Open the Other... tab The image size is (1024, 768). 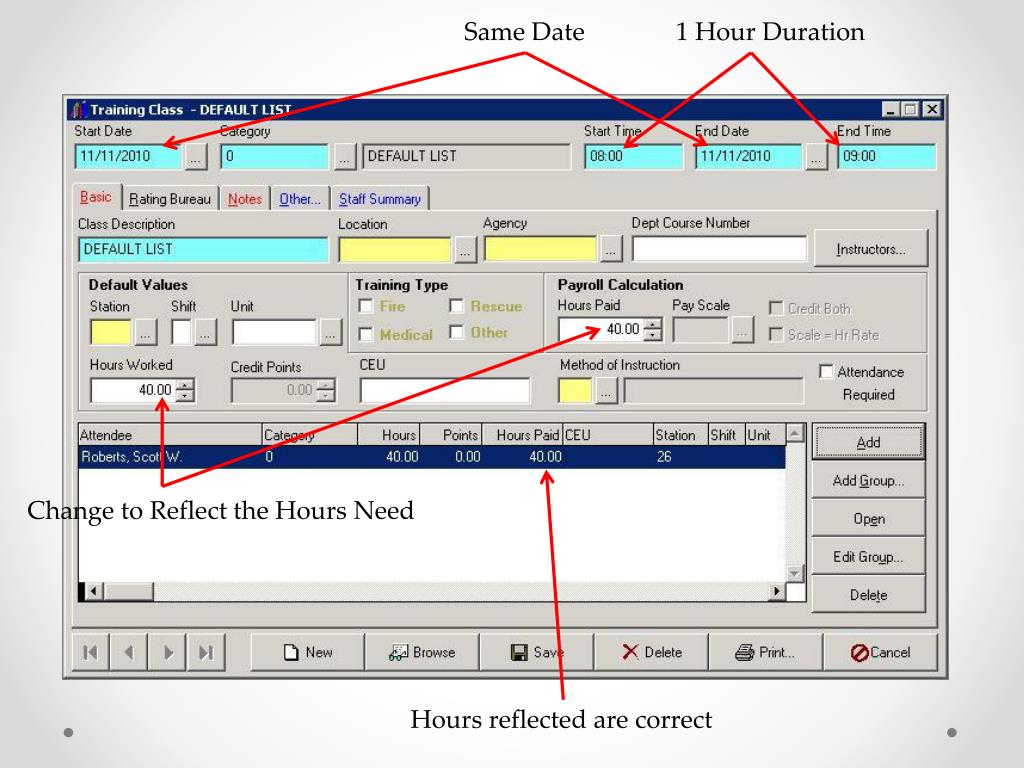click(300, 199)
